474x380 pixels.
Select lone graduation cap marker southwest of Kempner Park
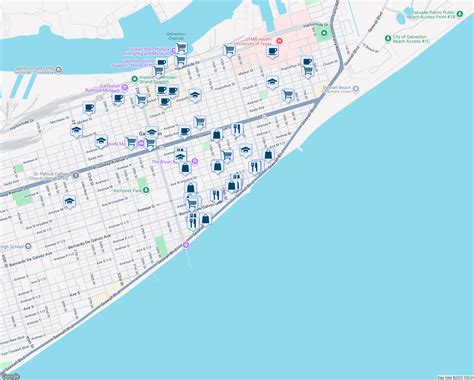70,202
